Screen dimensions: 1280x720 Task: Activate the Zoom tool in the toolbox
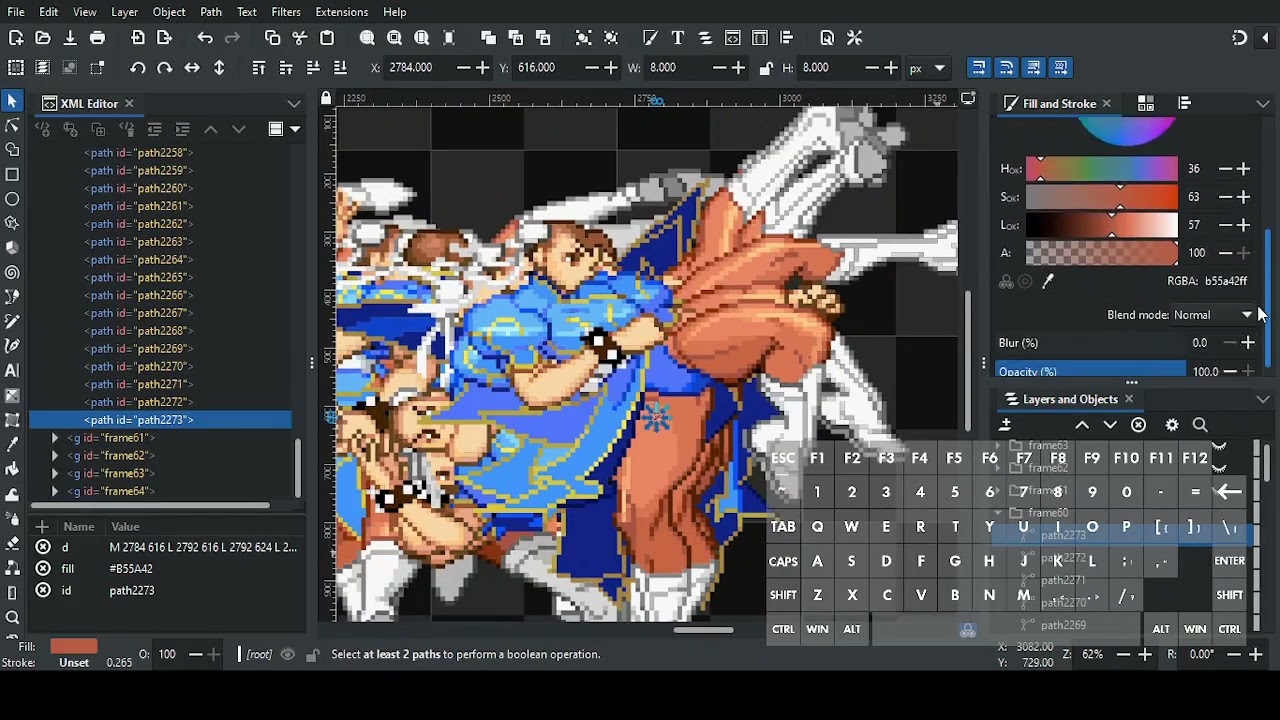click(x=12, y=617)
